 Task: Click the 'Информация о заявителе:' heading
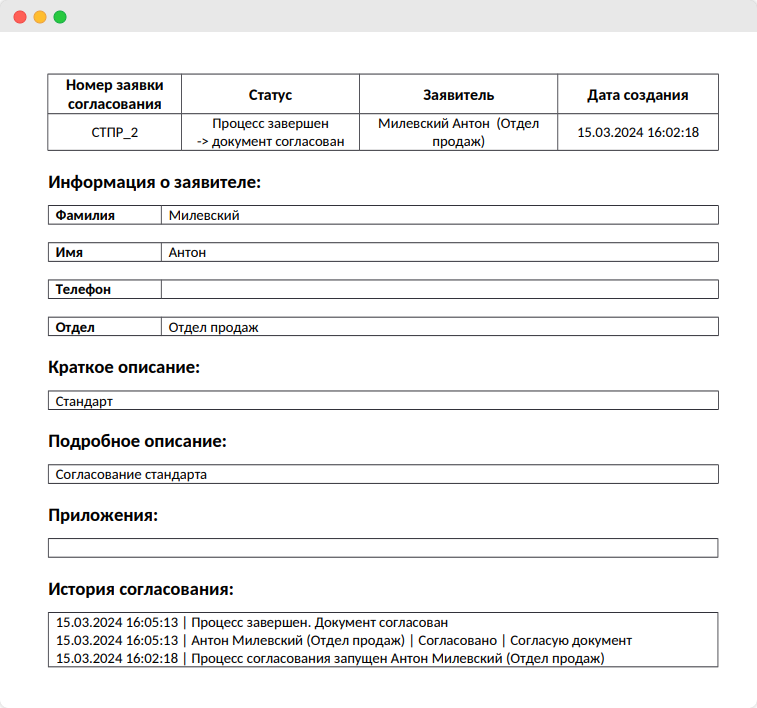point(154,182)
